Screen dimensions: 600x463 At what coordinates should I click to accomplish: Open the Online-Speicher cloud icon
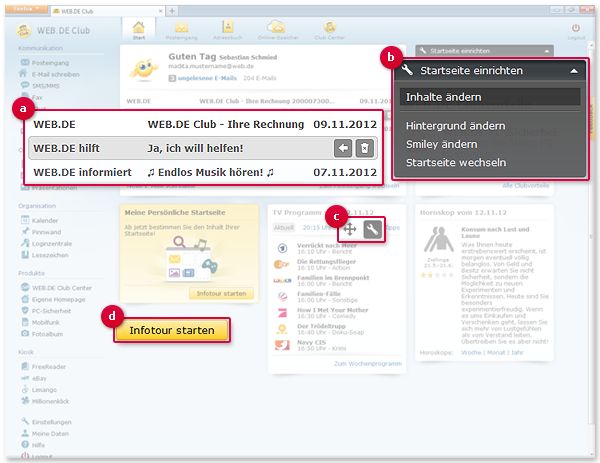pyautogui.click(x=277, y=27)
